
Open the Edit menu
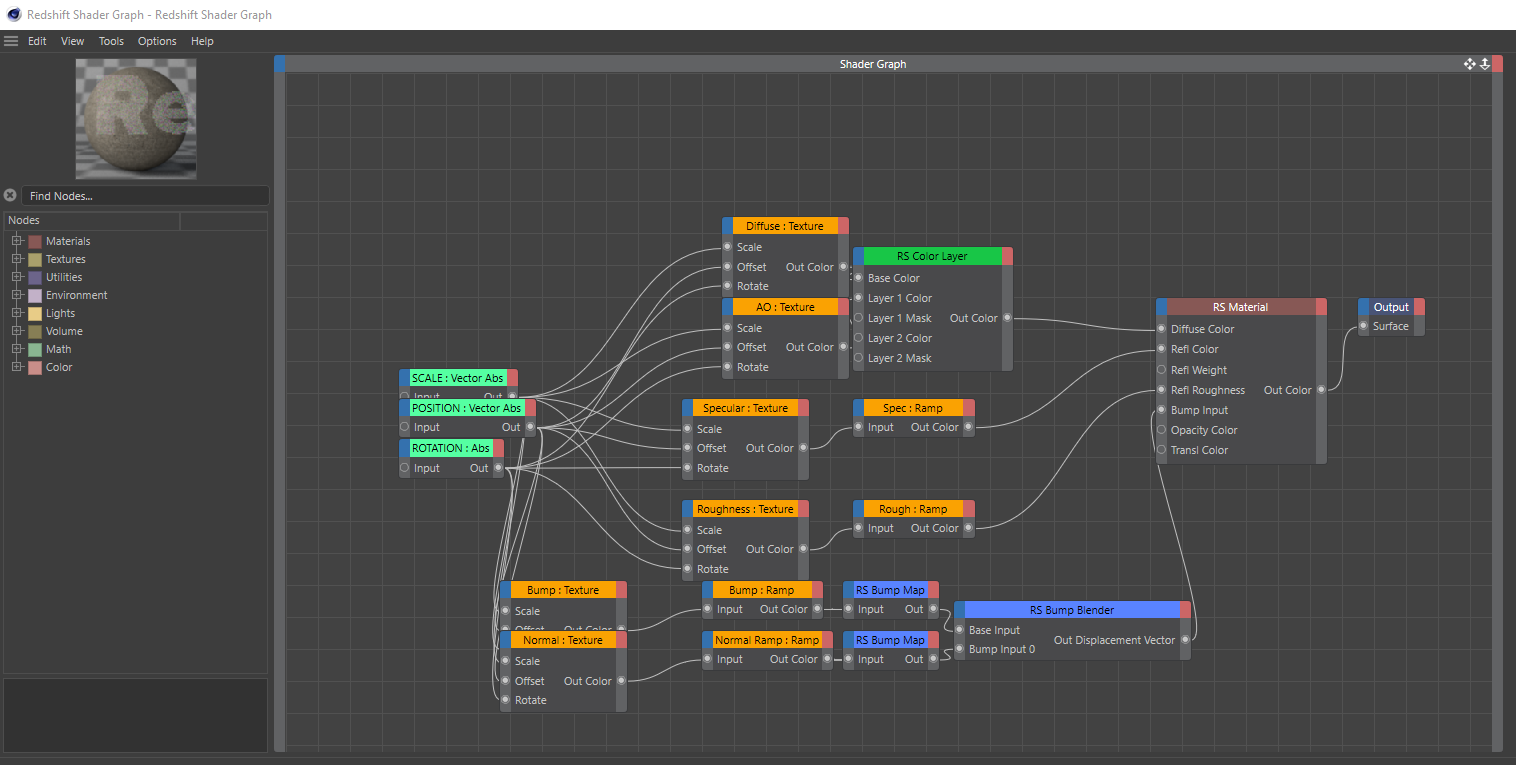[37, 41]
